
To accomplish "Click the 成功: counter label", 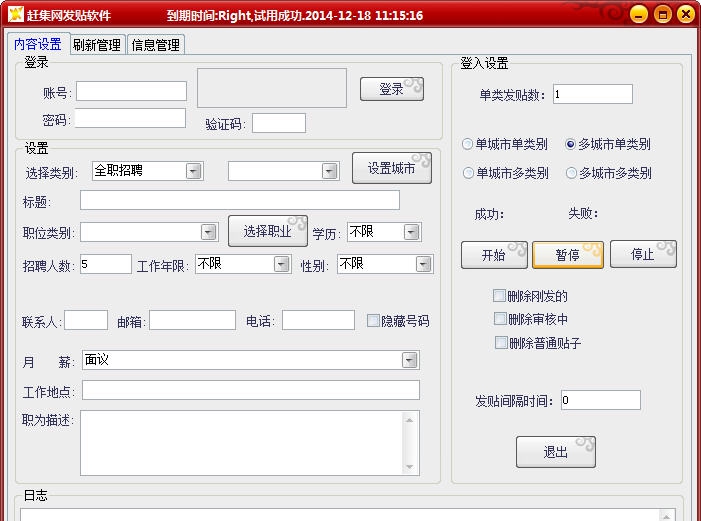I will pos(489,215).
